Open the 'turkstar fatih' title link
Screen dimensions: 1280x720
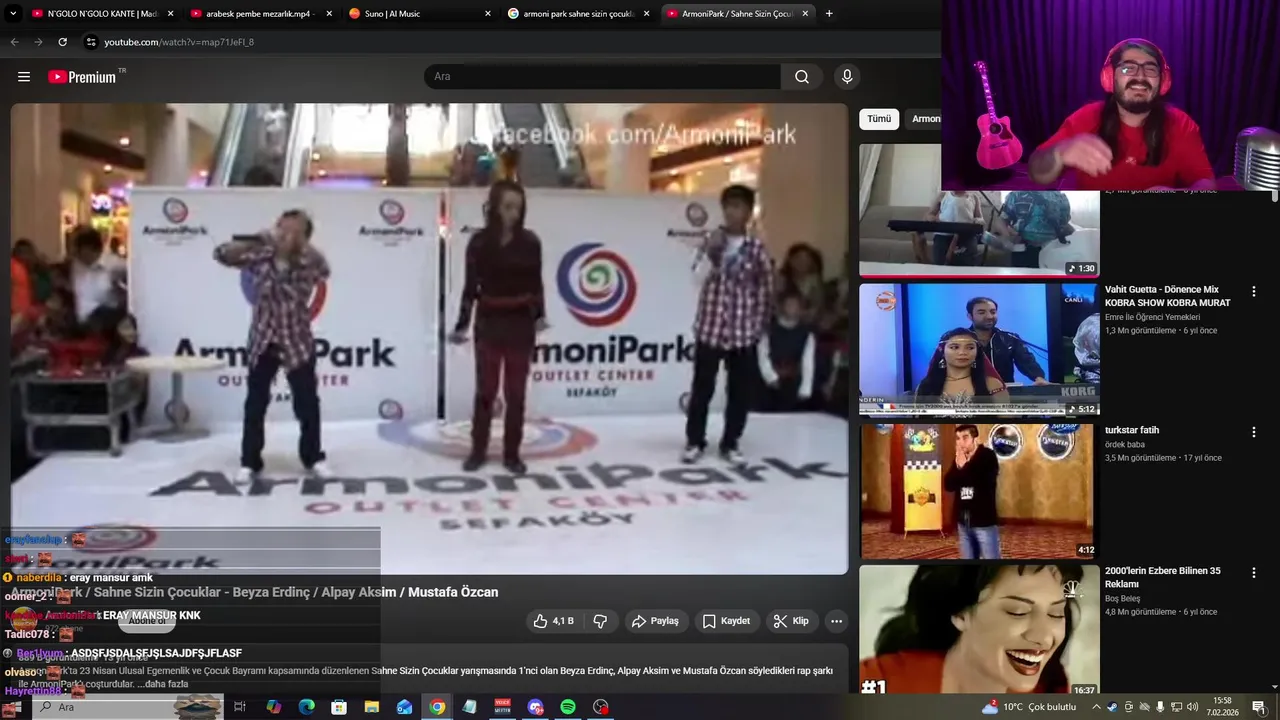coord(1132,430)
